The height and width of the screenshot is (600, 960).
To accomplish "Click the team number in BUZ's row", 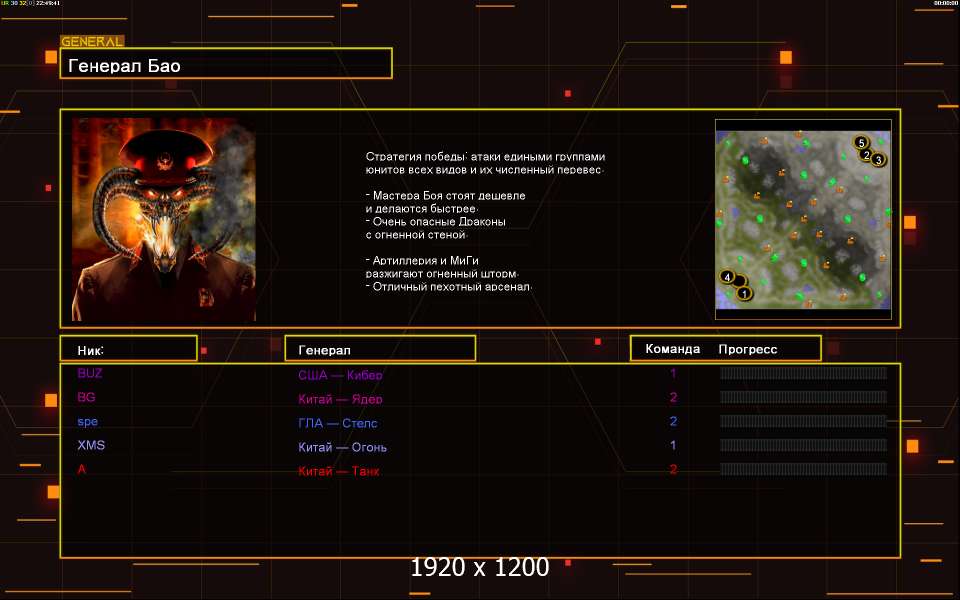I will 673,373.
